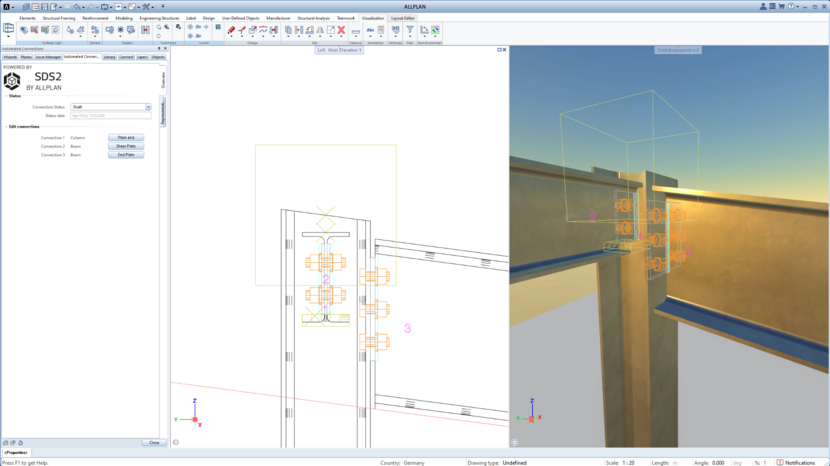Pin the Automated Connections palette
The height and width of the screenshot is (466, 830).
tap(159, 48)
